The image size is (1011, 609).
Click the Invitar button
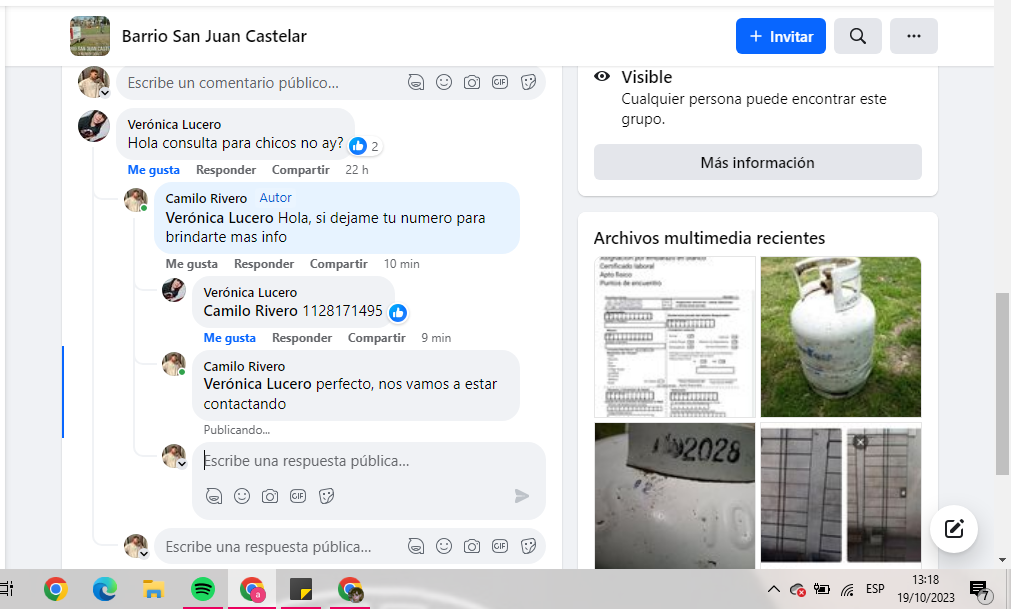click(781, 36)
